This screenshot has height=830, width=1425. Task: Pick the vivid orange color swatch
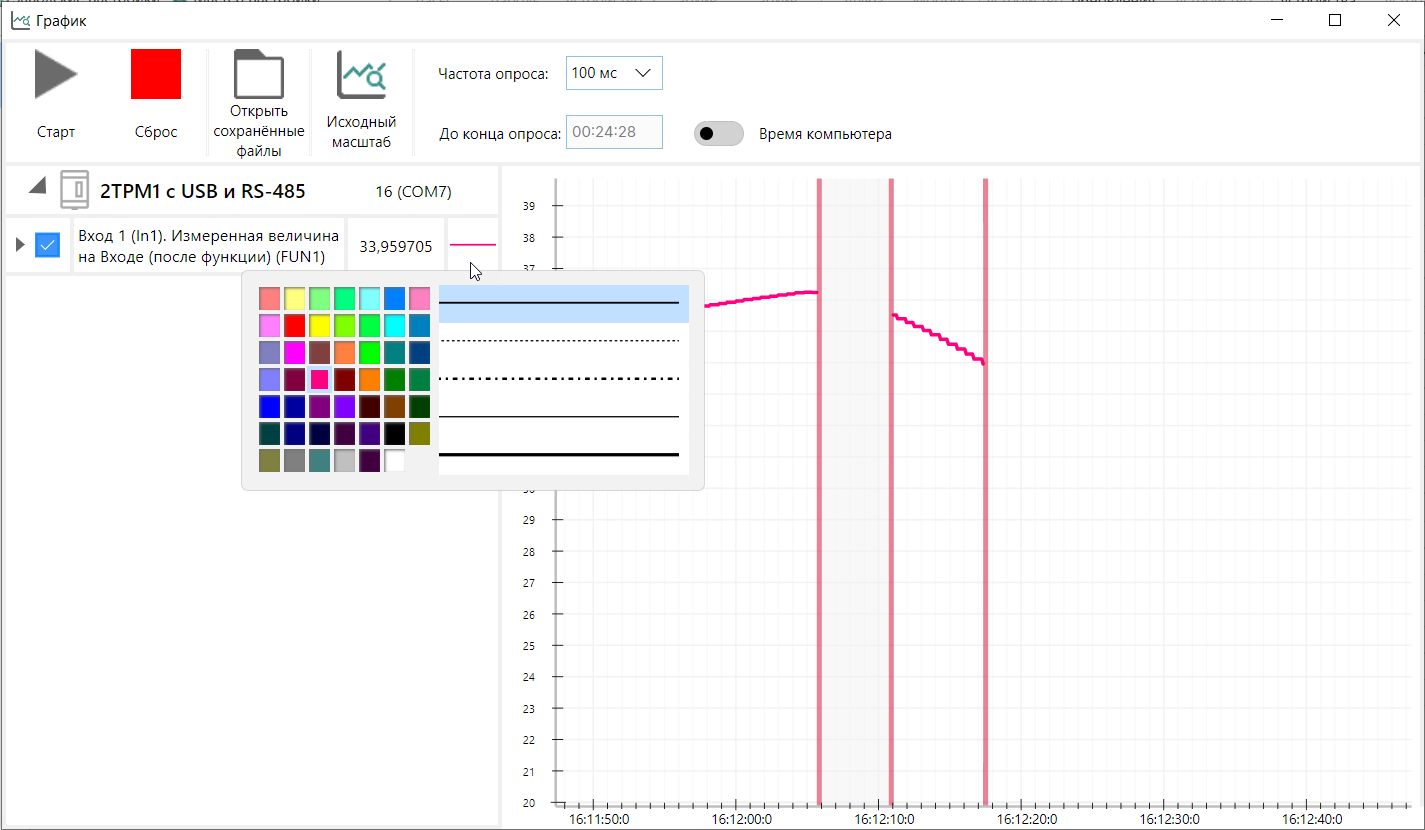(369, 379)
